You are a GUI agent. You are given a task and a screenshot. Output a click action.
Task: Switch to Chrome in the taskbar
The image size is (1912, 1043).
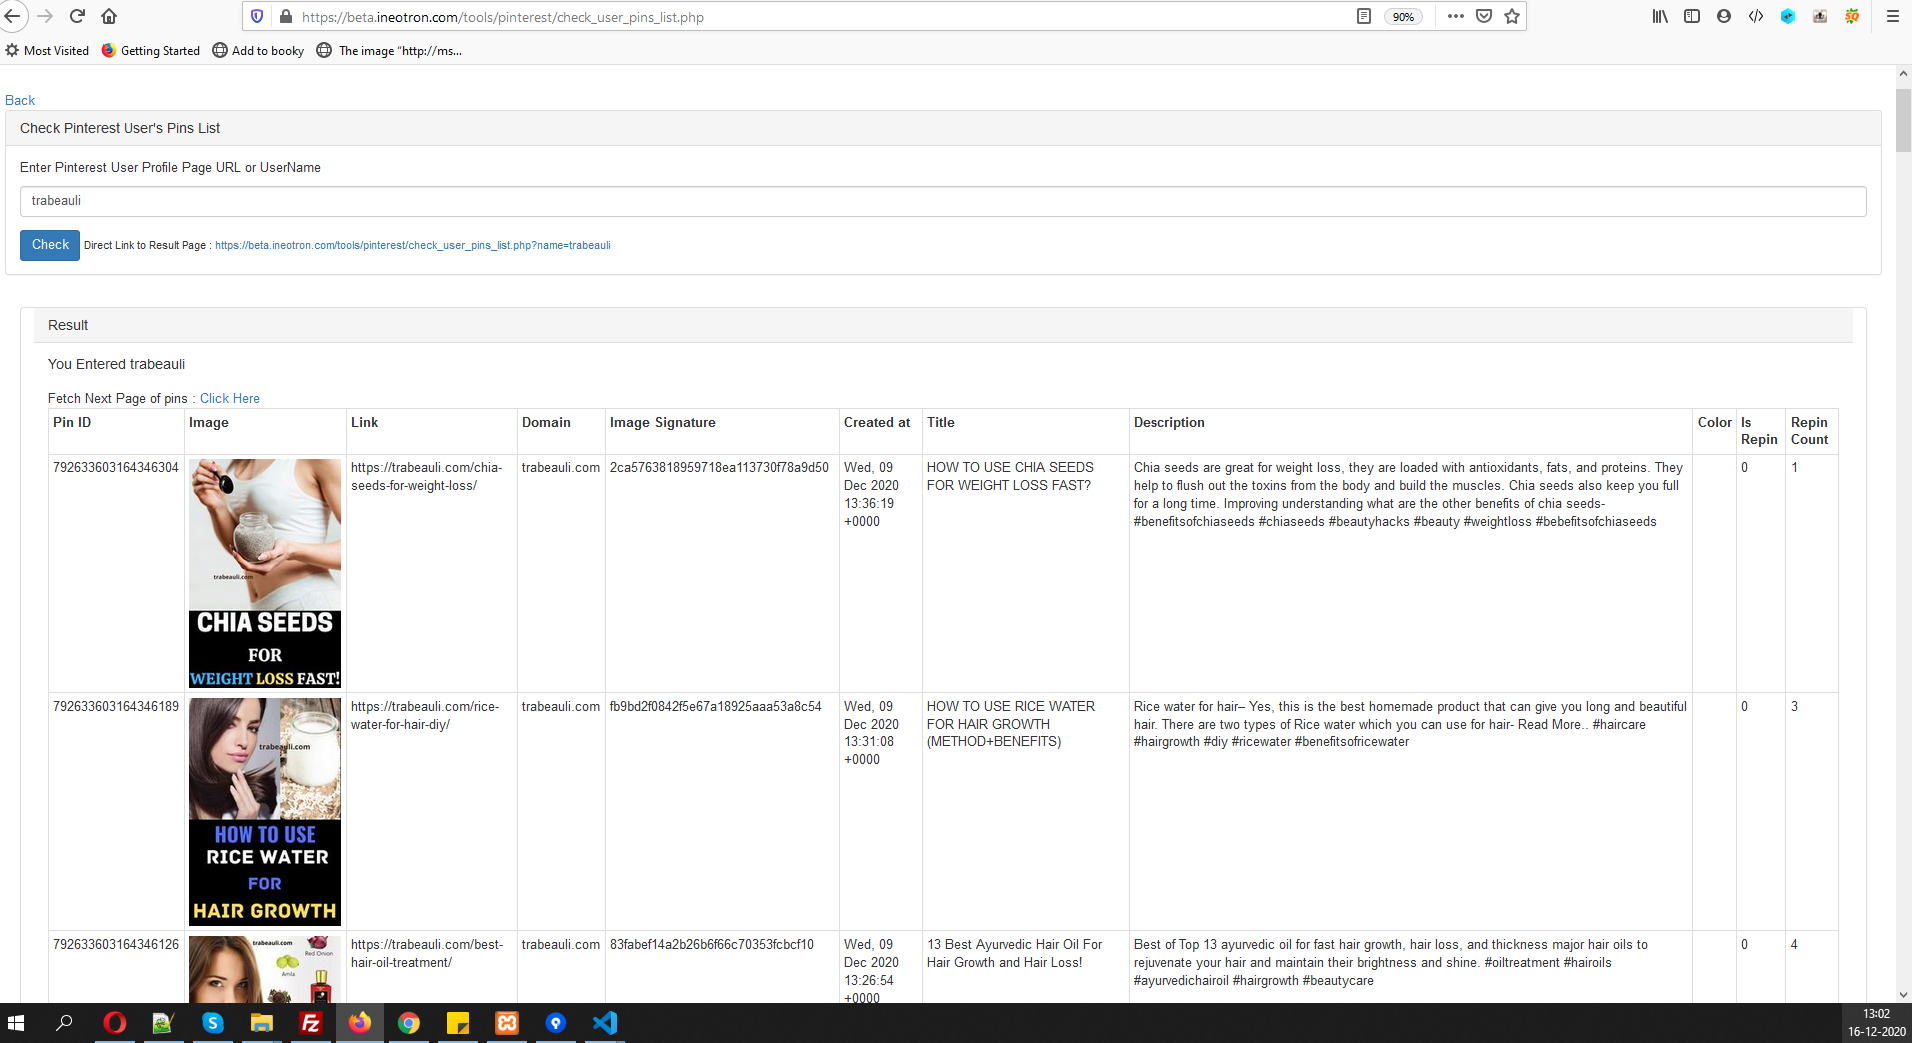click(x=409, y=1023)
